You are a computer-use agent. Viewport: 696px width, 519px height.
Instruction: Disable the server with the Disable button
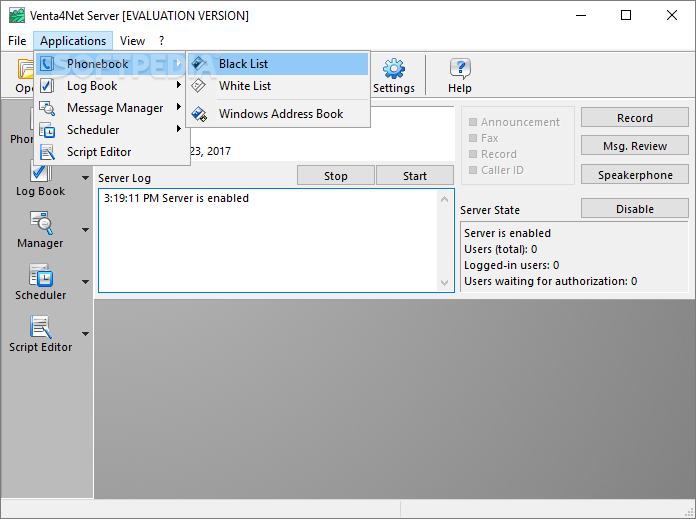click(x=635, y=209)
